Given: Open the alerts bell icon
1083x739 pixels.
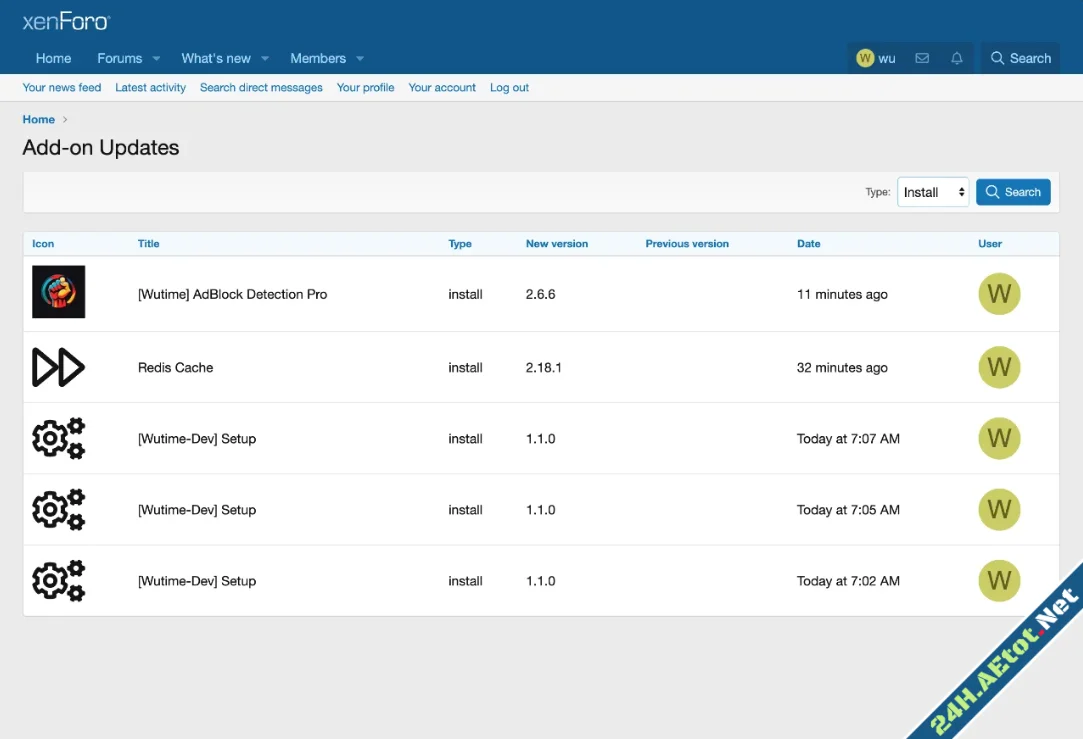Looking at the screenshot, I should point(957,58).
